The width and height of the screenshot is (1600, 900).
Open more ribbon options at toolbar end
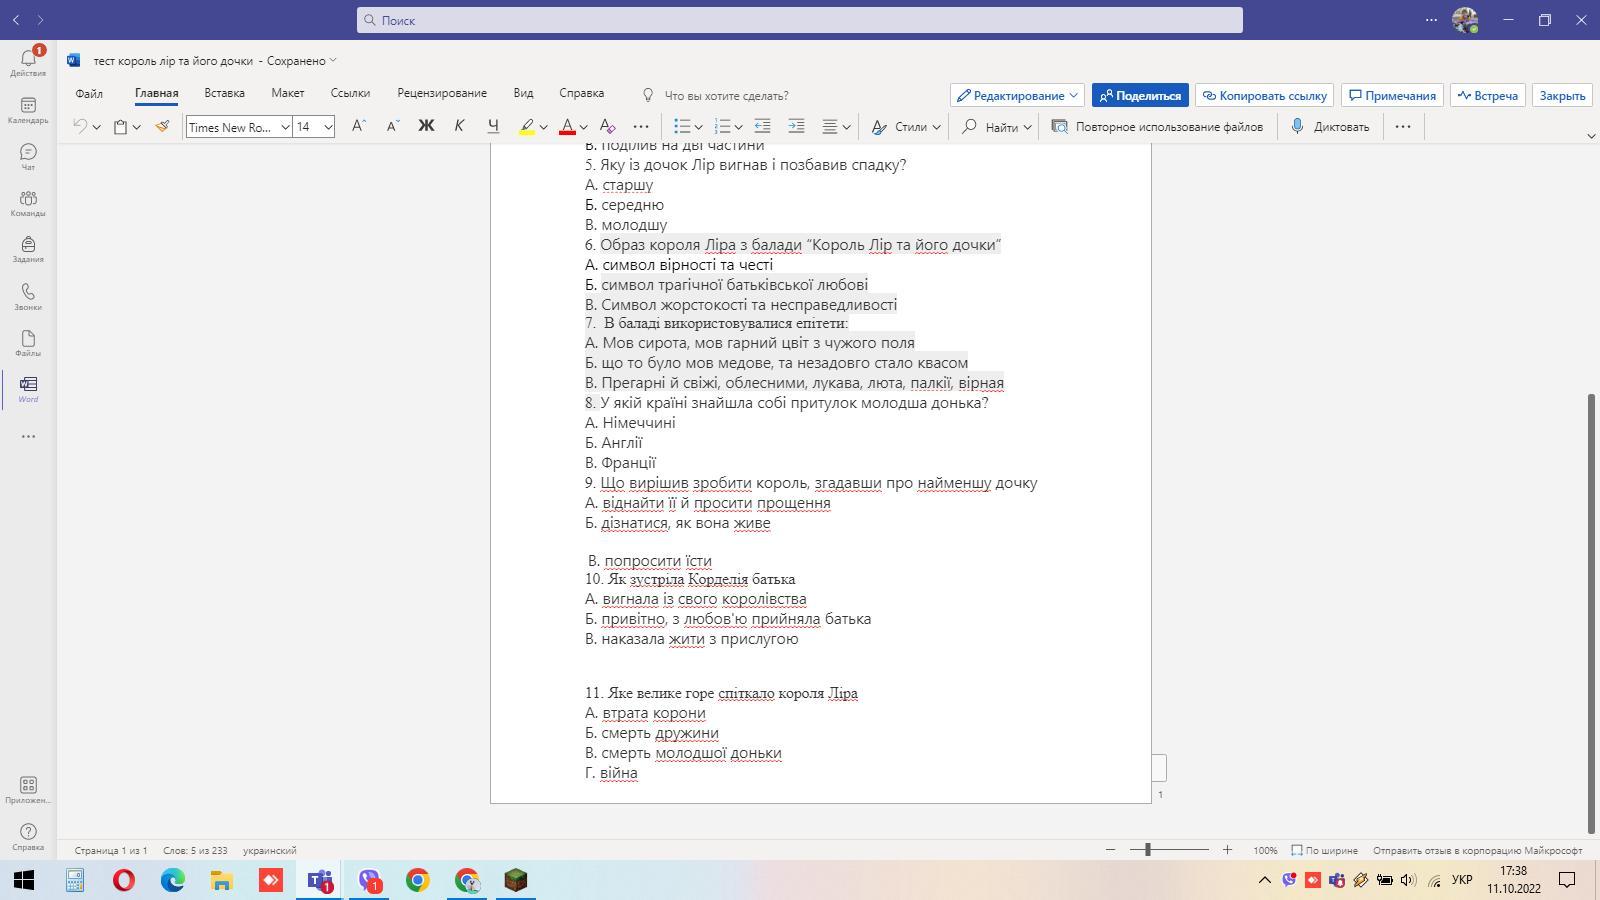click(1403, 126)
